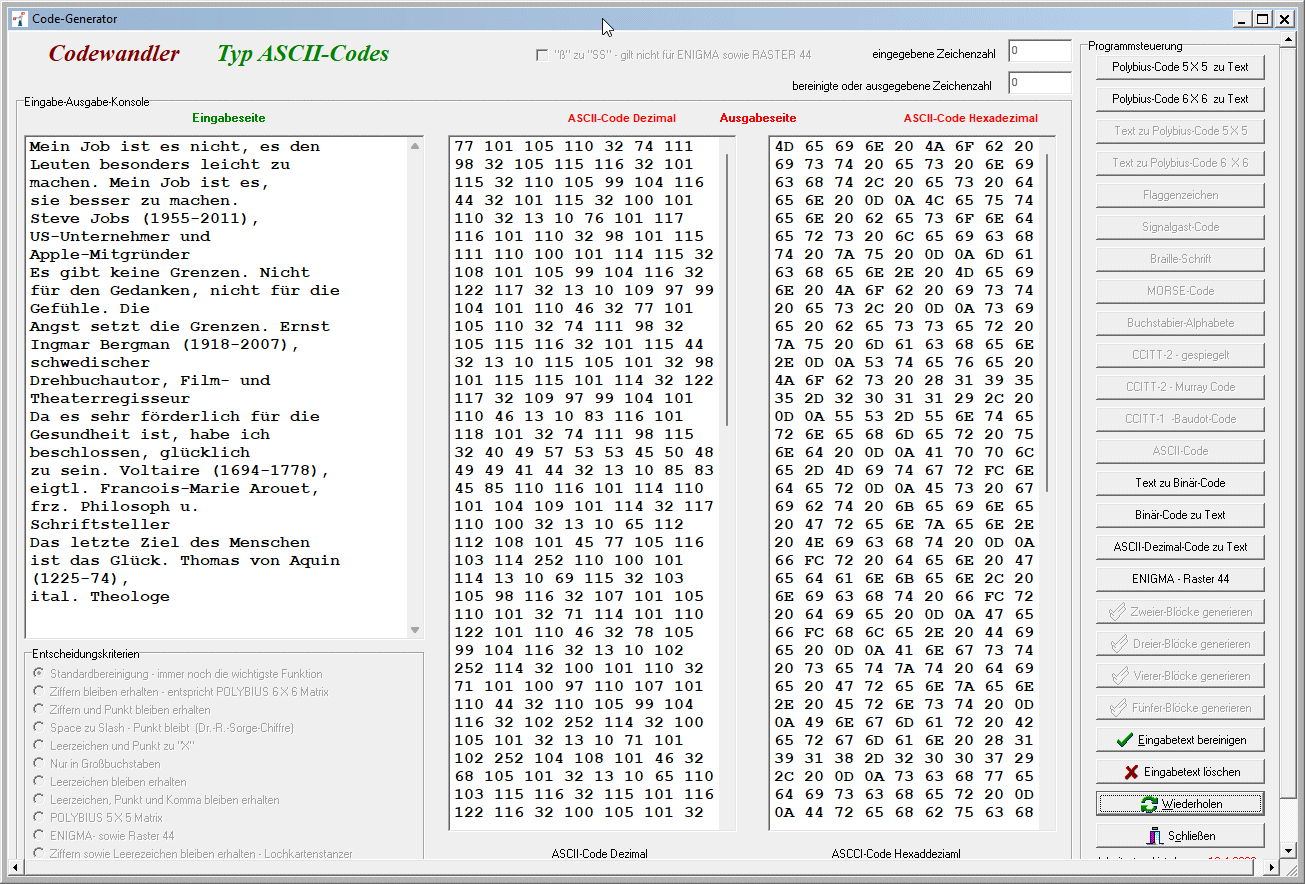Image resolution: width=1305 pixels, height=884 pixels.
Task: Click the Code-Generator title bar app icon
Action: [17, 18]
